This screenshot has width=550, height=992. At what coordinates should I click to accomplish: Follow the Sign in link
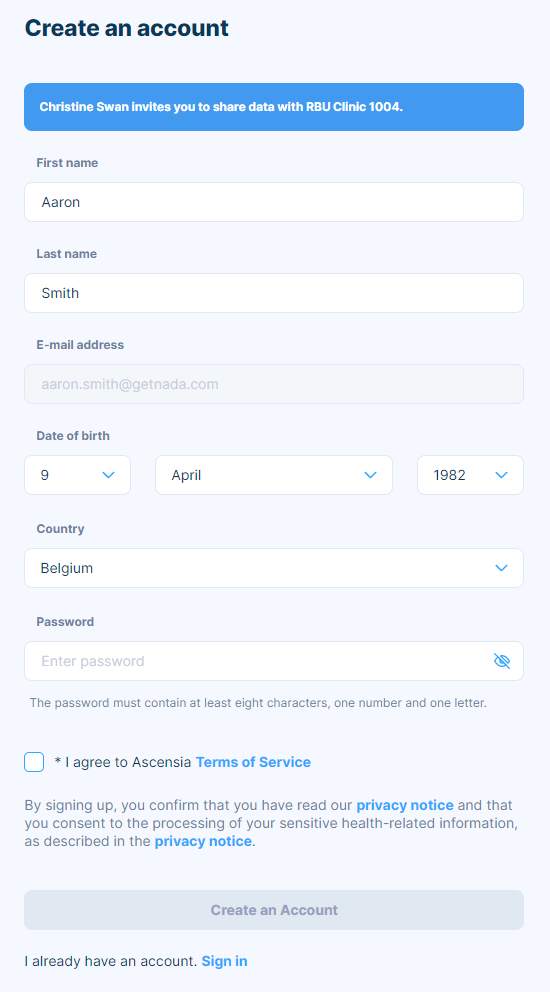click(225, 962)
